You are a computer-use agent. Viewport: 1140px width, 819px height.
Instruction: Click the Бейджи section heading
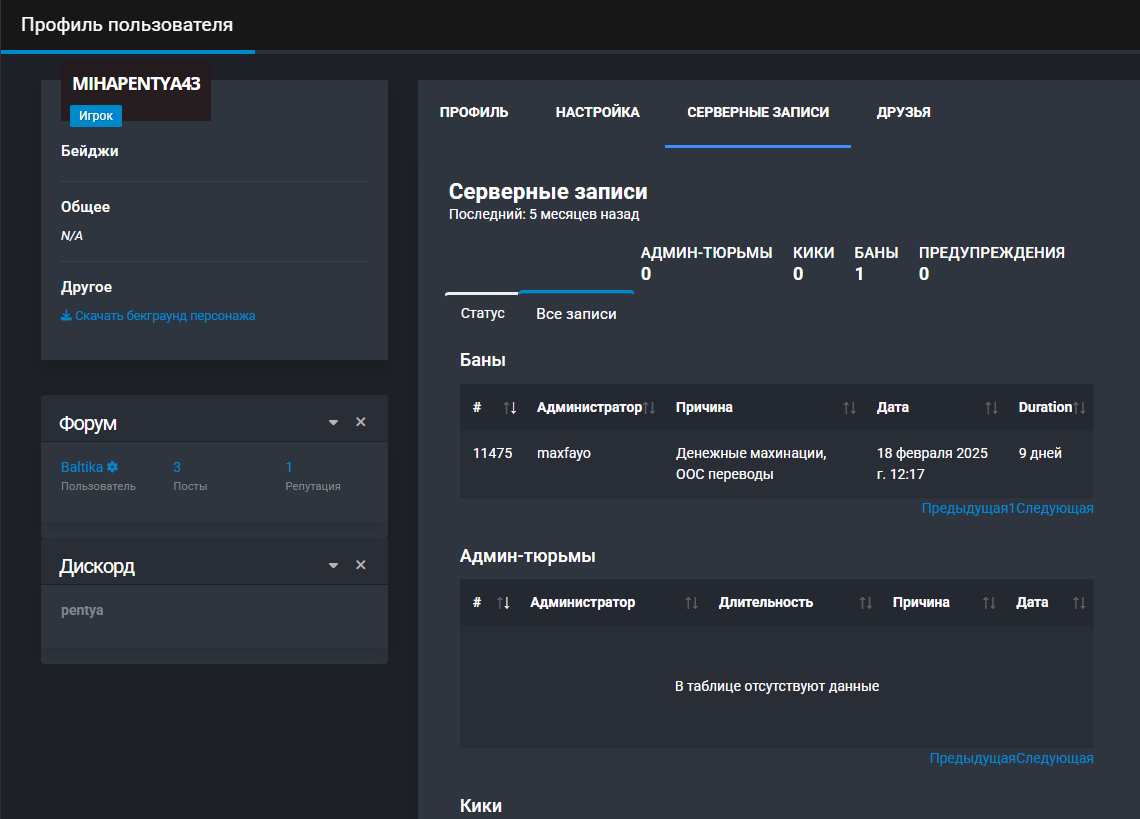point(89,151)
